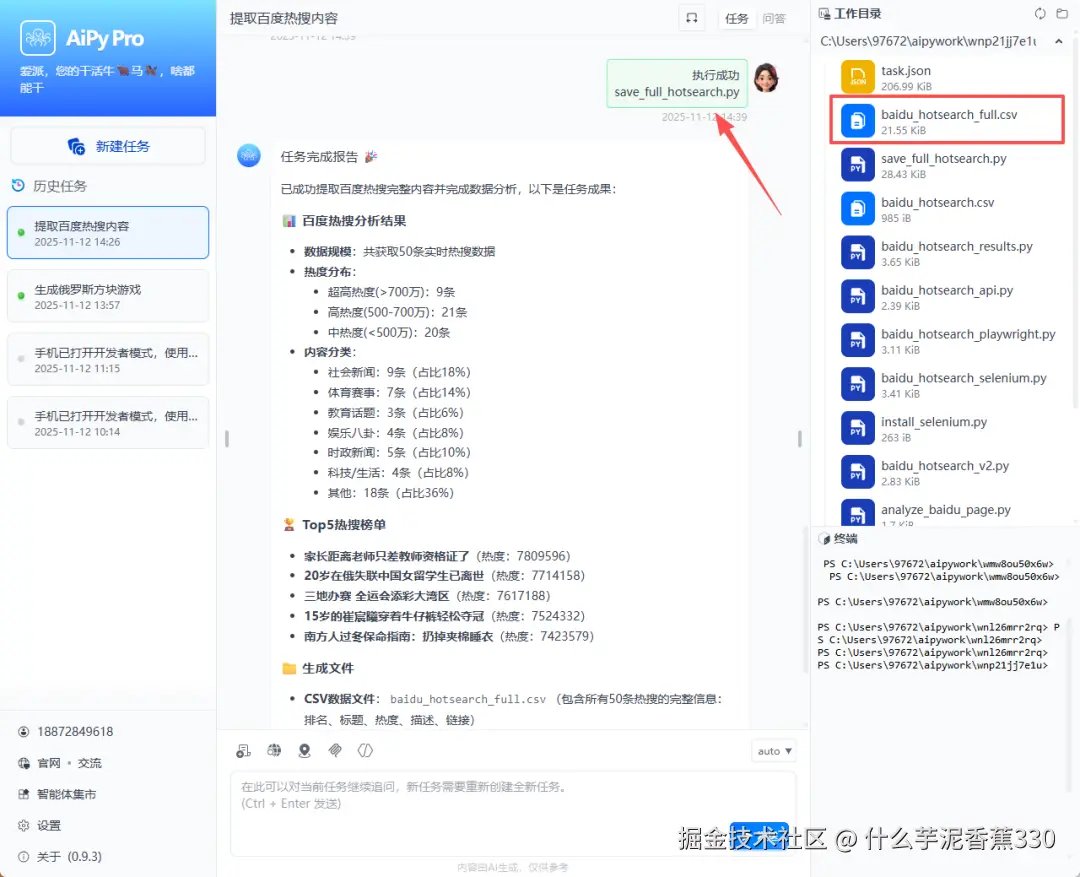Screen dimensions: 1080x877
Task: Open baidu_hotsearch_api.py file
Action: [x=947, y=297]
